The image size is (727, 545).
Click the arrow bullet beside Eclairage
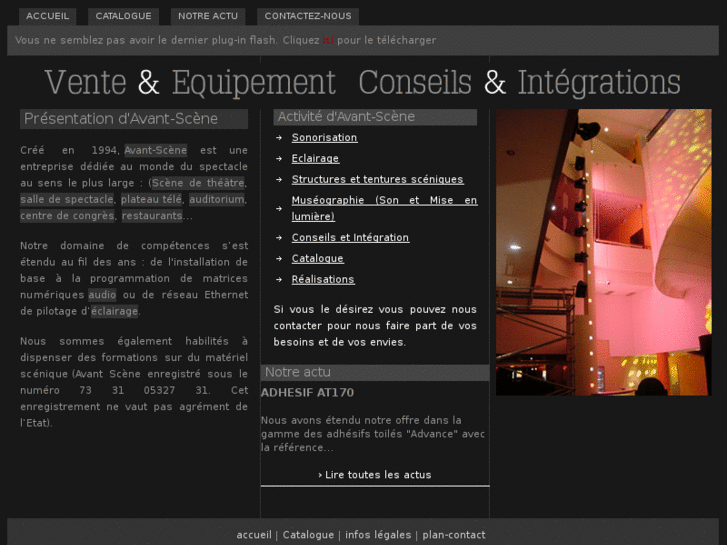pos(279,159)
